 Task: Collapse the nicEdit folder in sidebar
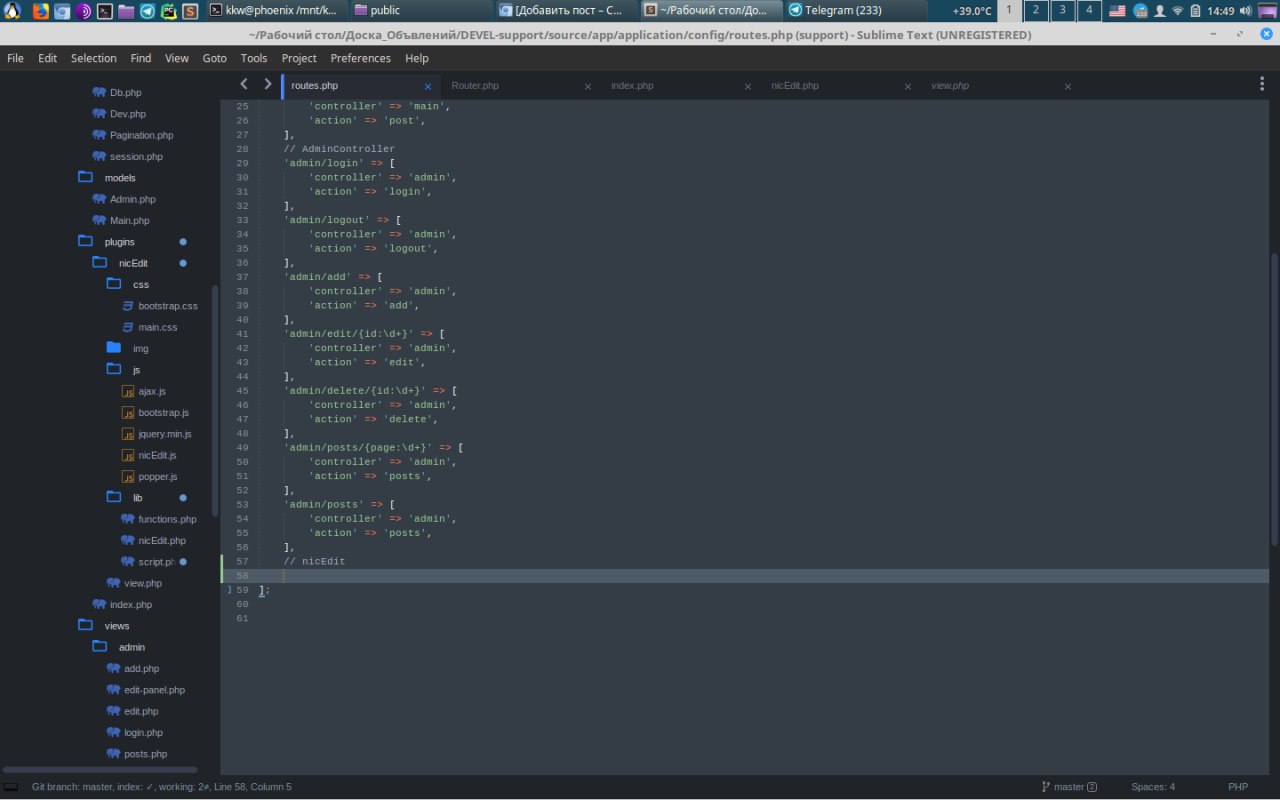(100, 263)
